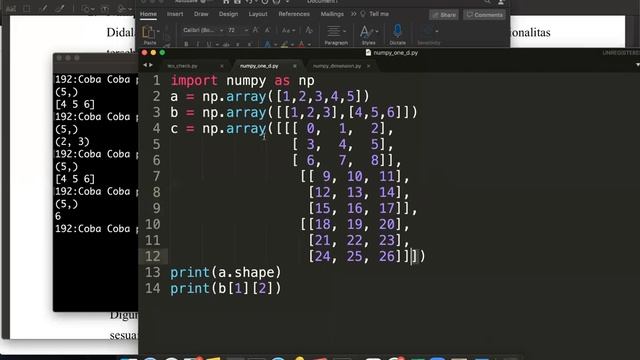Image resolution: width=640 pixels, height=360 pixels.
Task: Click the Text Effects A icon
Action: (267, 44)
